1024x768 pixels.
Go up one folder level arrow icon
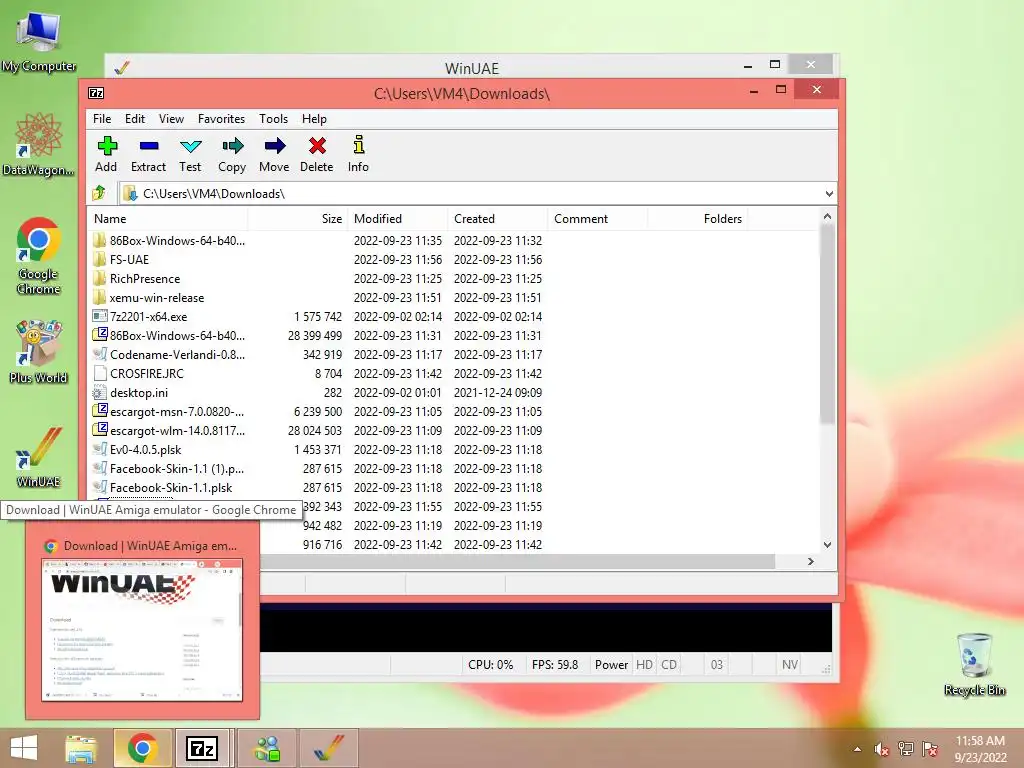(x=99, y=193)
